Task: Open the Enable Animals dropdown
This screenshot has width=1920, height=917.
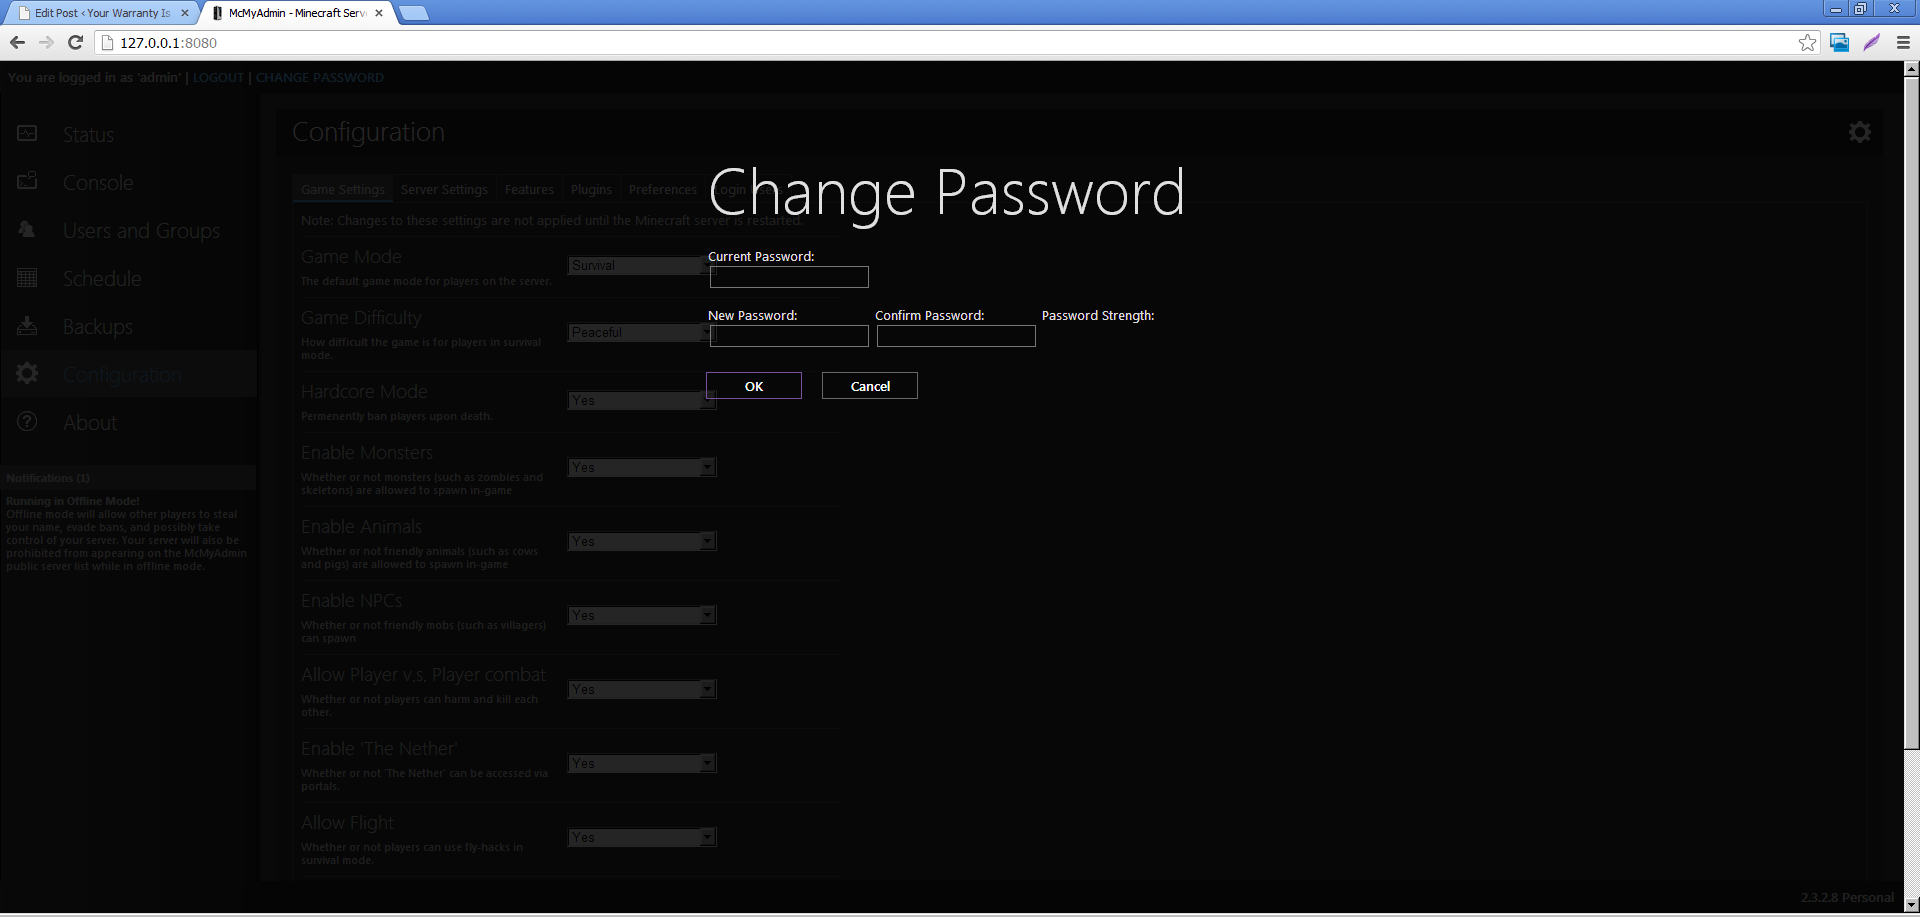Action: [642, 541]
